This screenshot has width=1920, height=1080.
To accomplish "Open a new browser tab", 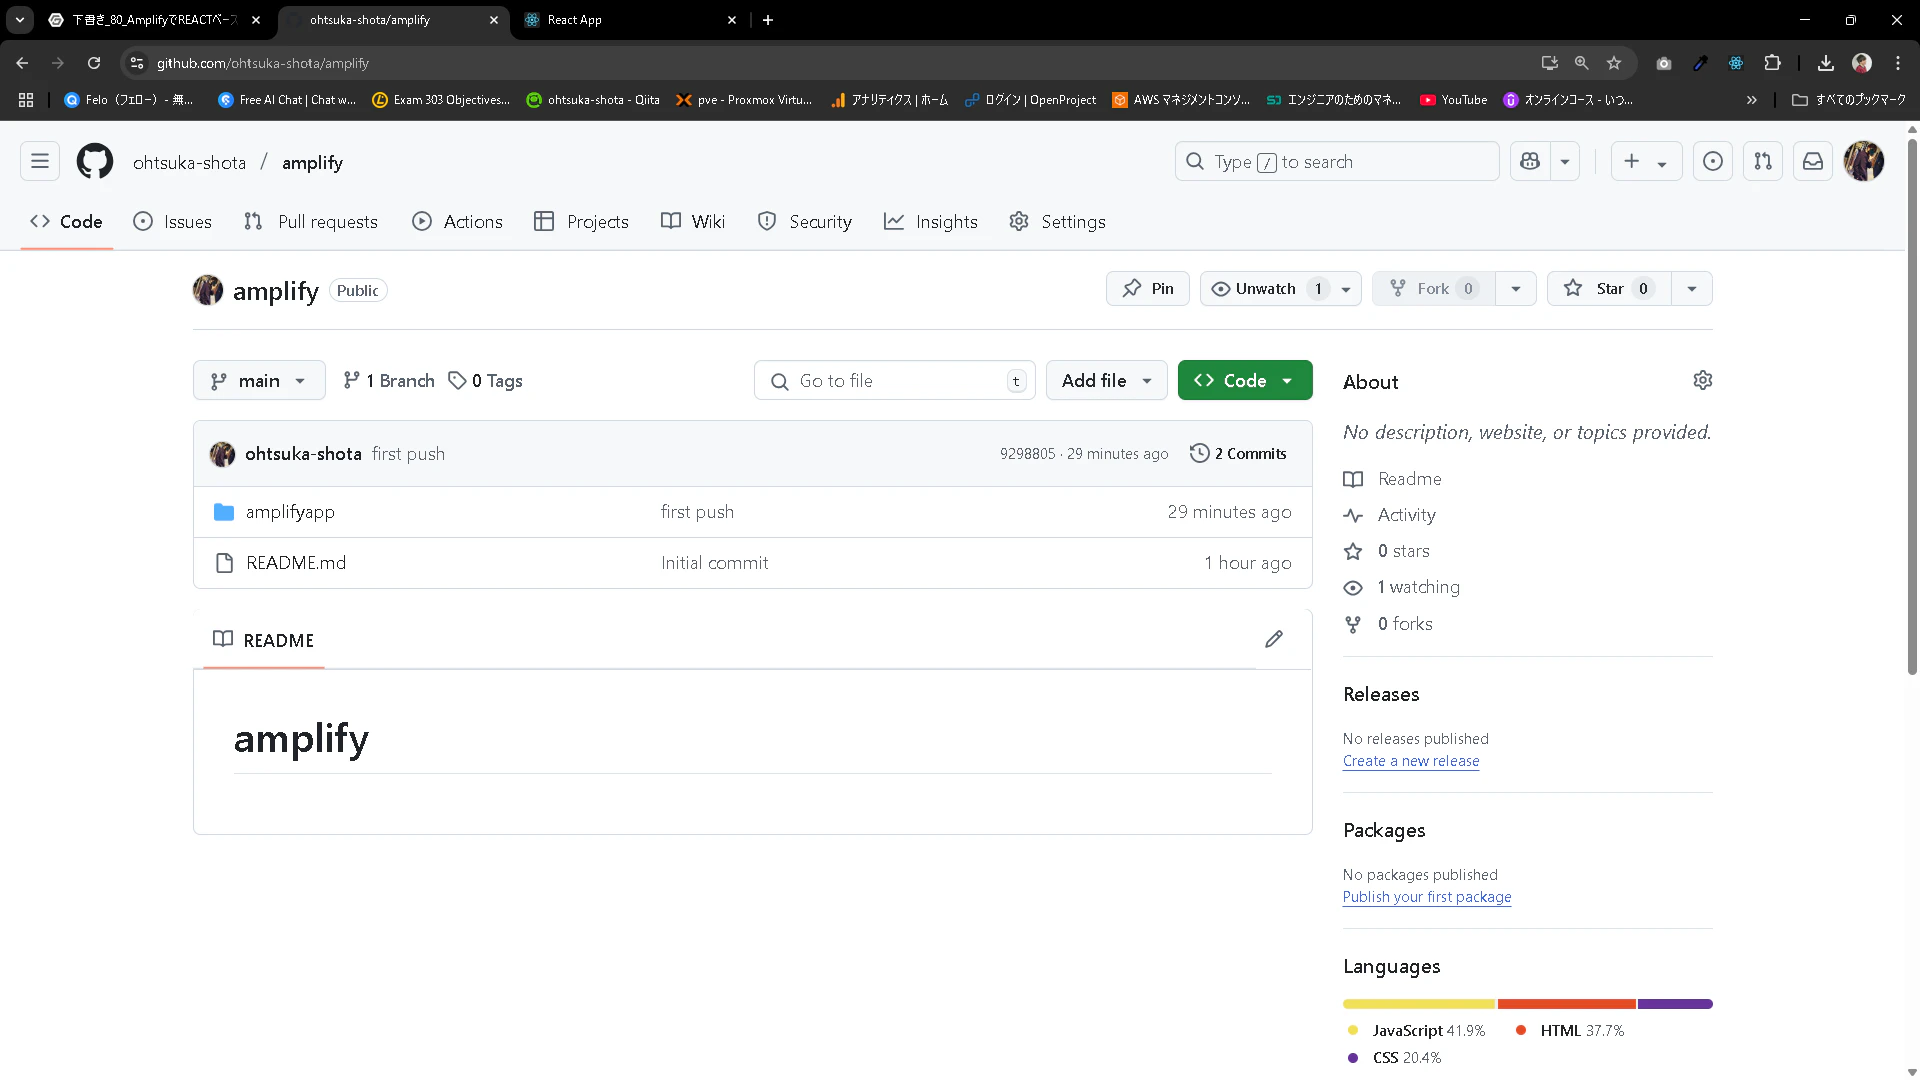I will pos(768,20).
